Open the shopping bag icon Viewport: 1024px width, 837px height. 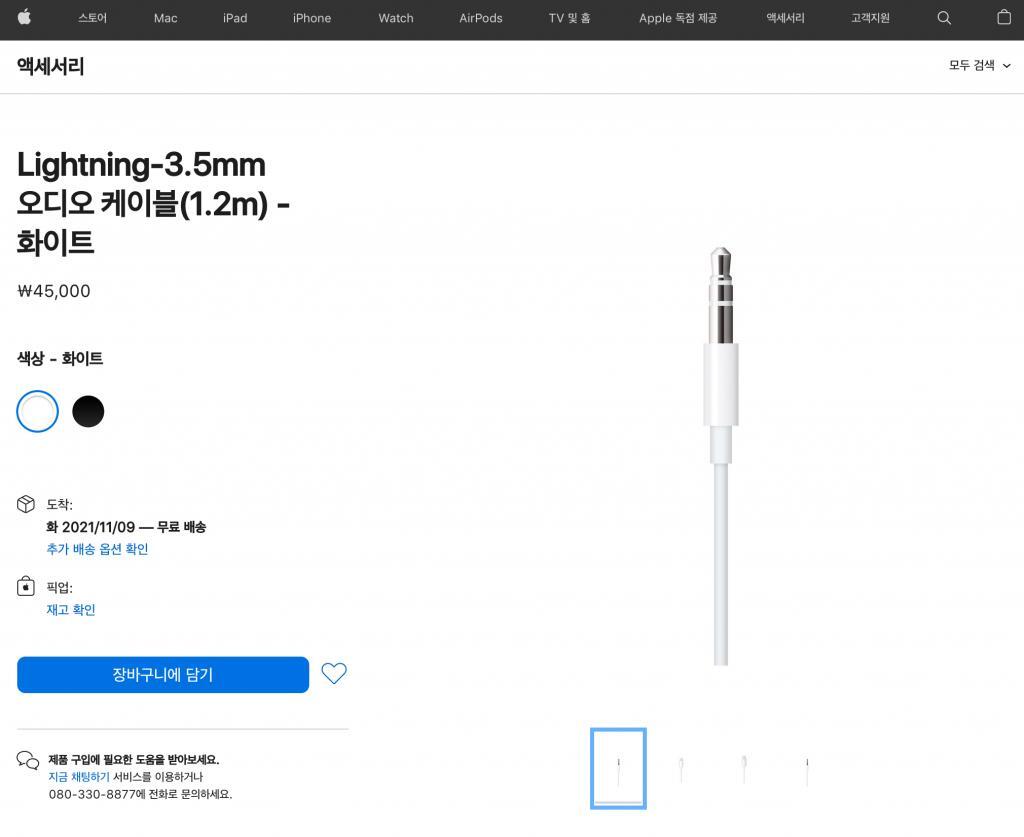pos(1004,17)
